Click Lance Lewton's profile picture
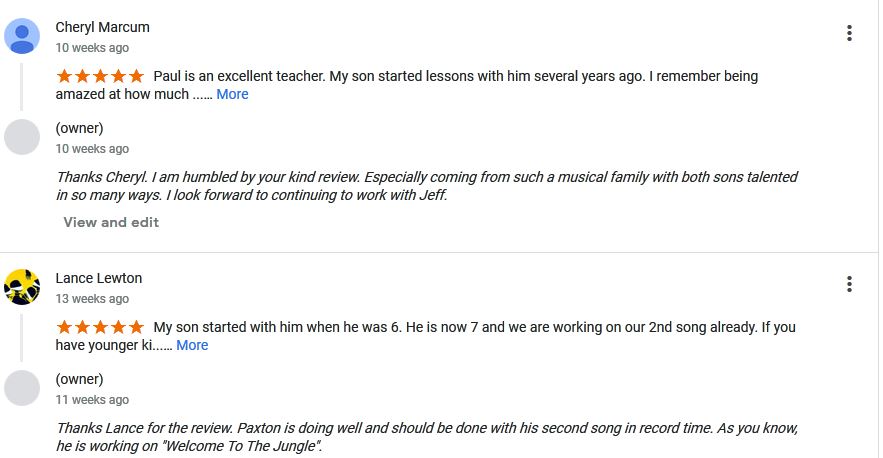Screen dimensions: 883x458 click(x=22, y=287)
